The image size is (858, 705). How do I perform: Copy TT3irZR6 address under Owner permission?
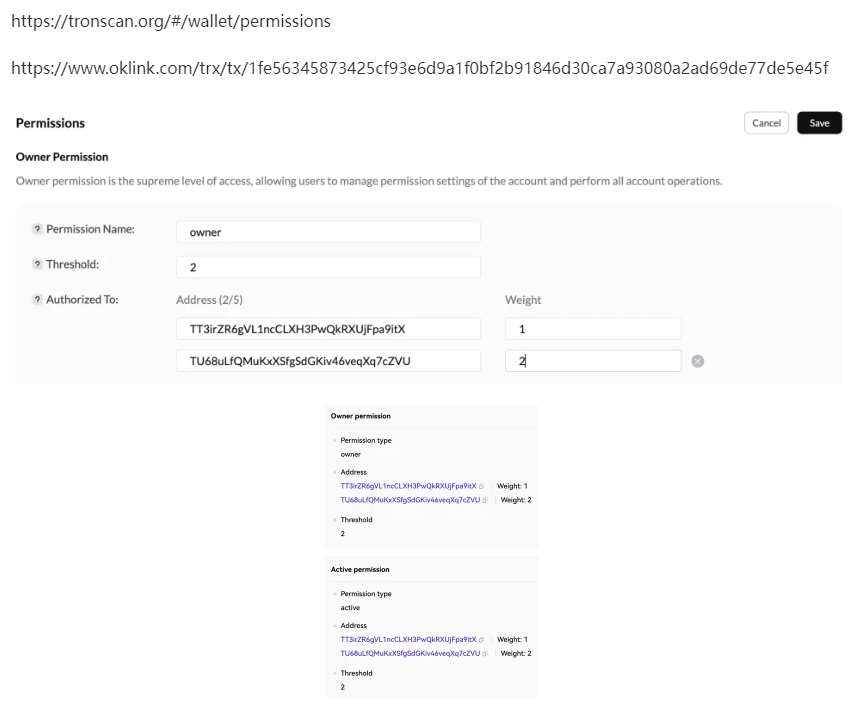[482, 486]
